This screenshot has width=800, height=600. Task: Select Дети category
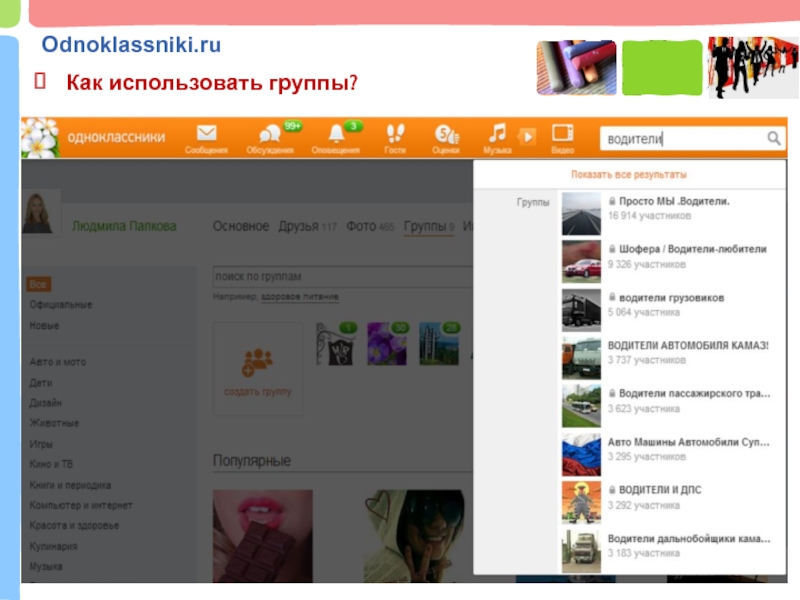click(41, 383)
